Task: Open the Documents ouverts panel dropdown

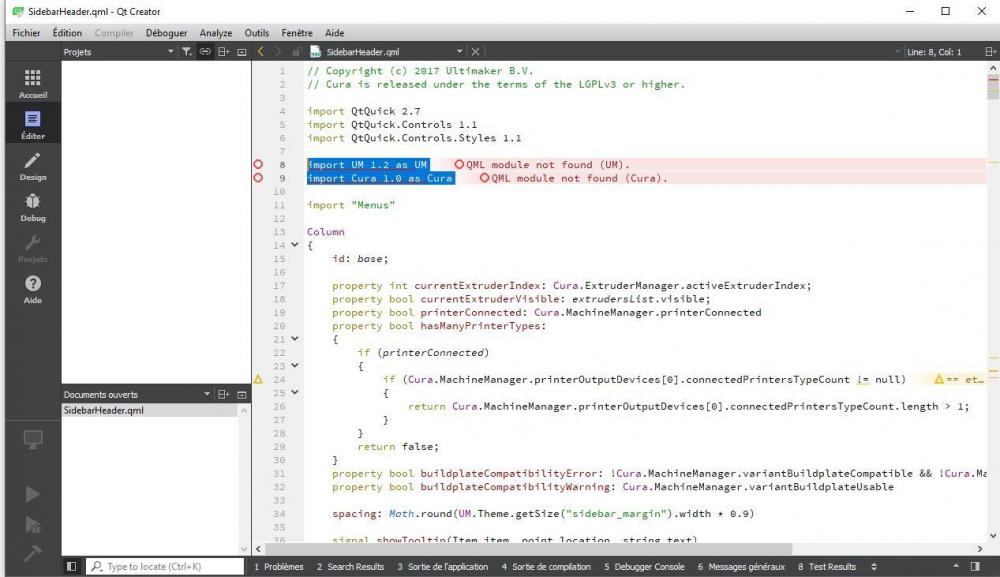Action: pos(207,395)
